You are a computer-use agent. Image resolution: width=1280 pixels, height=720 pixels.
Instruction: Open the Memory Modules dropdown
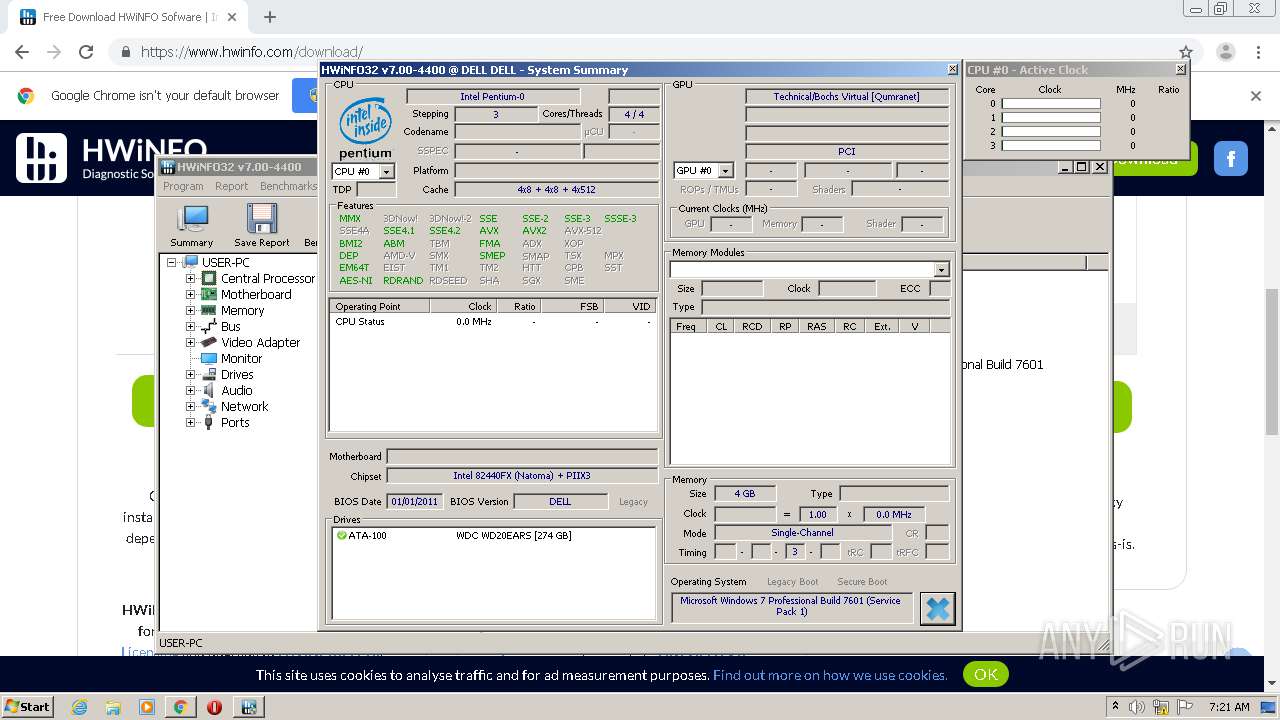(x=941, y=270)
